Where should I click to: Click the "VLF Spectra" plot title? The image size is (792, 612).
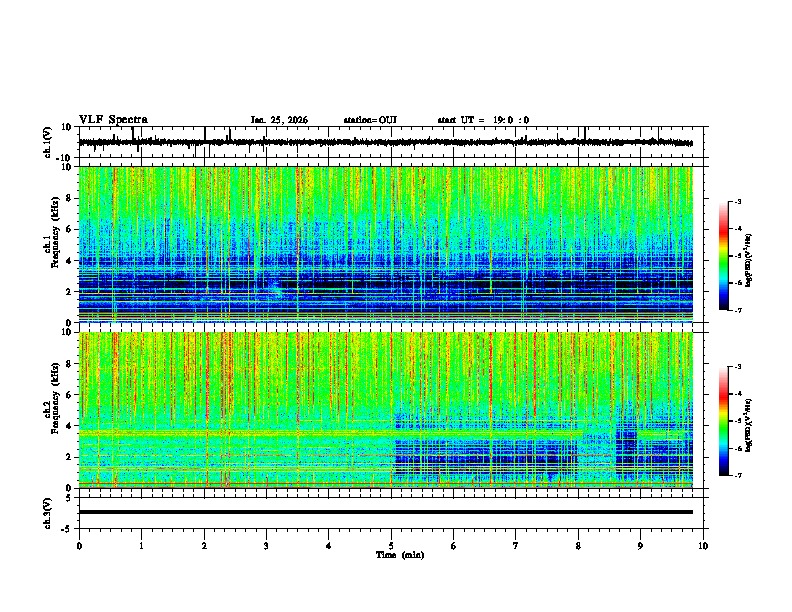pyautogui.click(x=113, y=120)
